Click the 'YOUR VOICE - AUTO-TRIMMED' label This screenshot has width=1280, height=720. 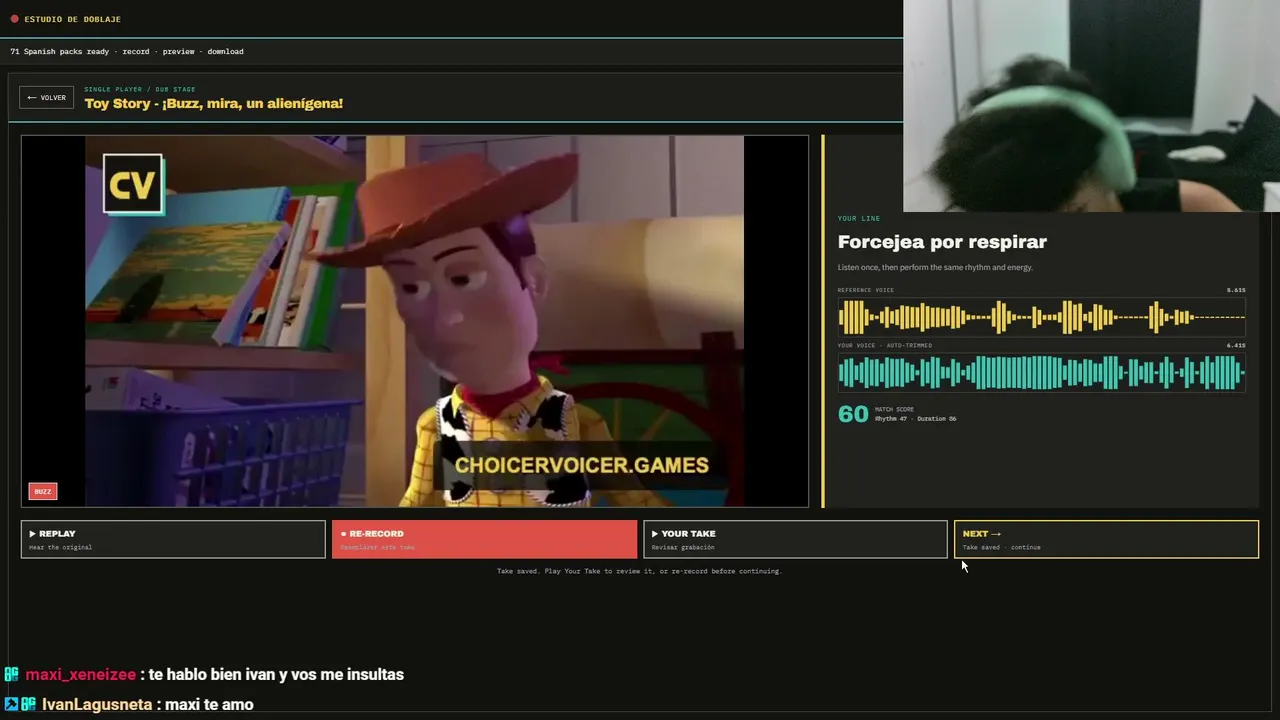coord(885,345)
